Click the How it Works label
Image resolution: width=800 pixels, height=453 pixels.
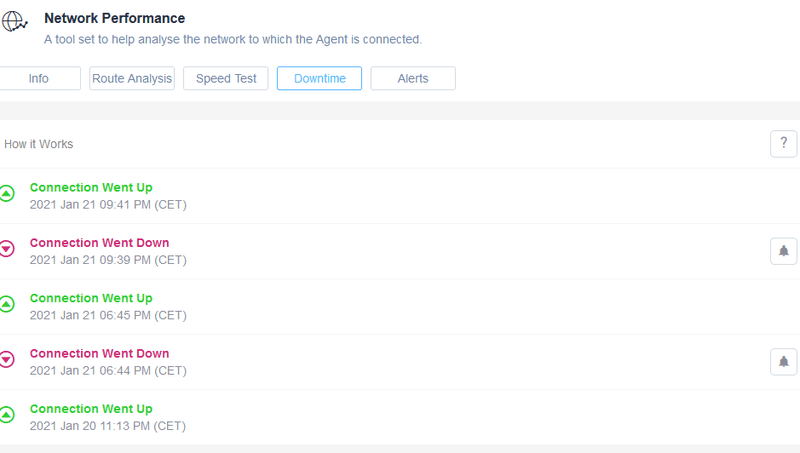click(39, 144)
